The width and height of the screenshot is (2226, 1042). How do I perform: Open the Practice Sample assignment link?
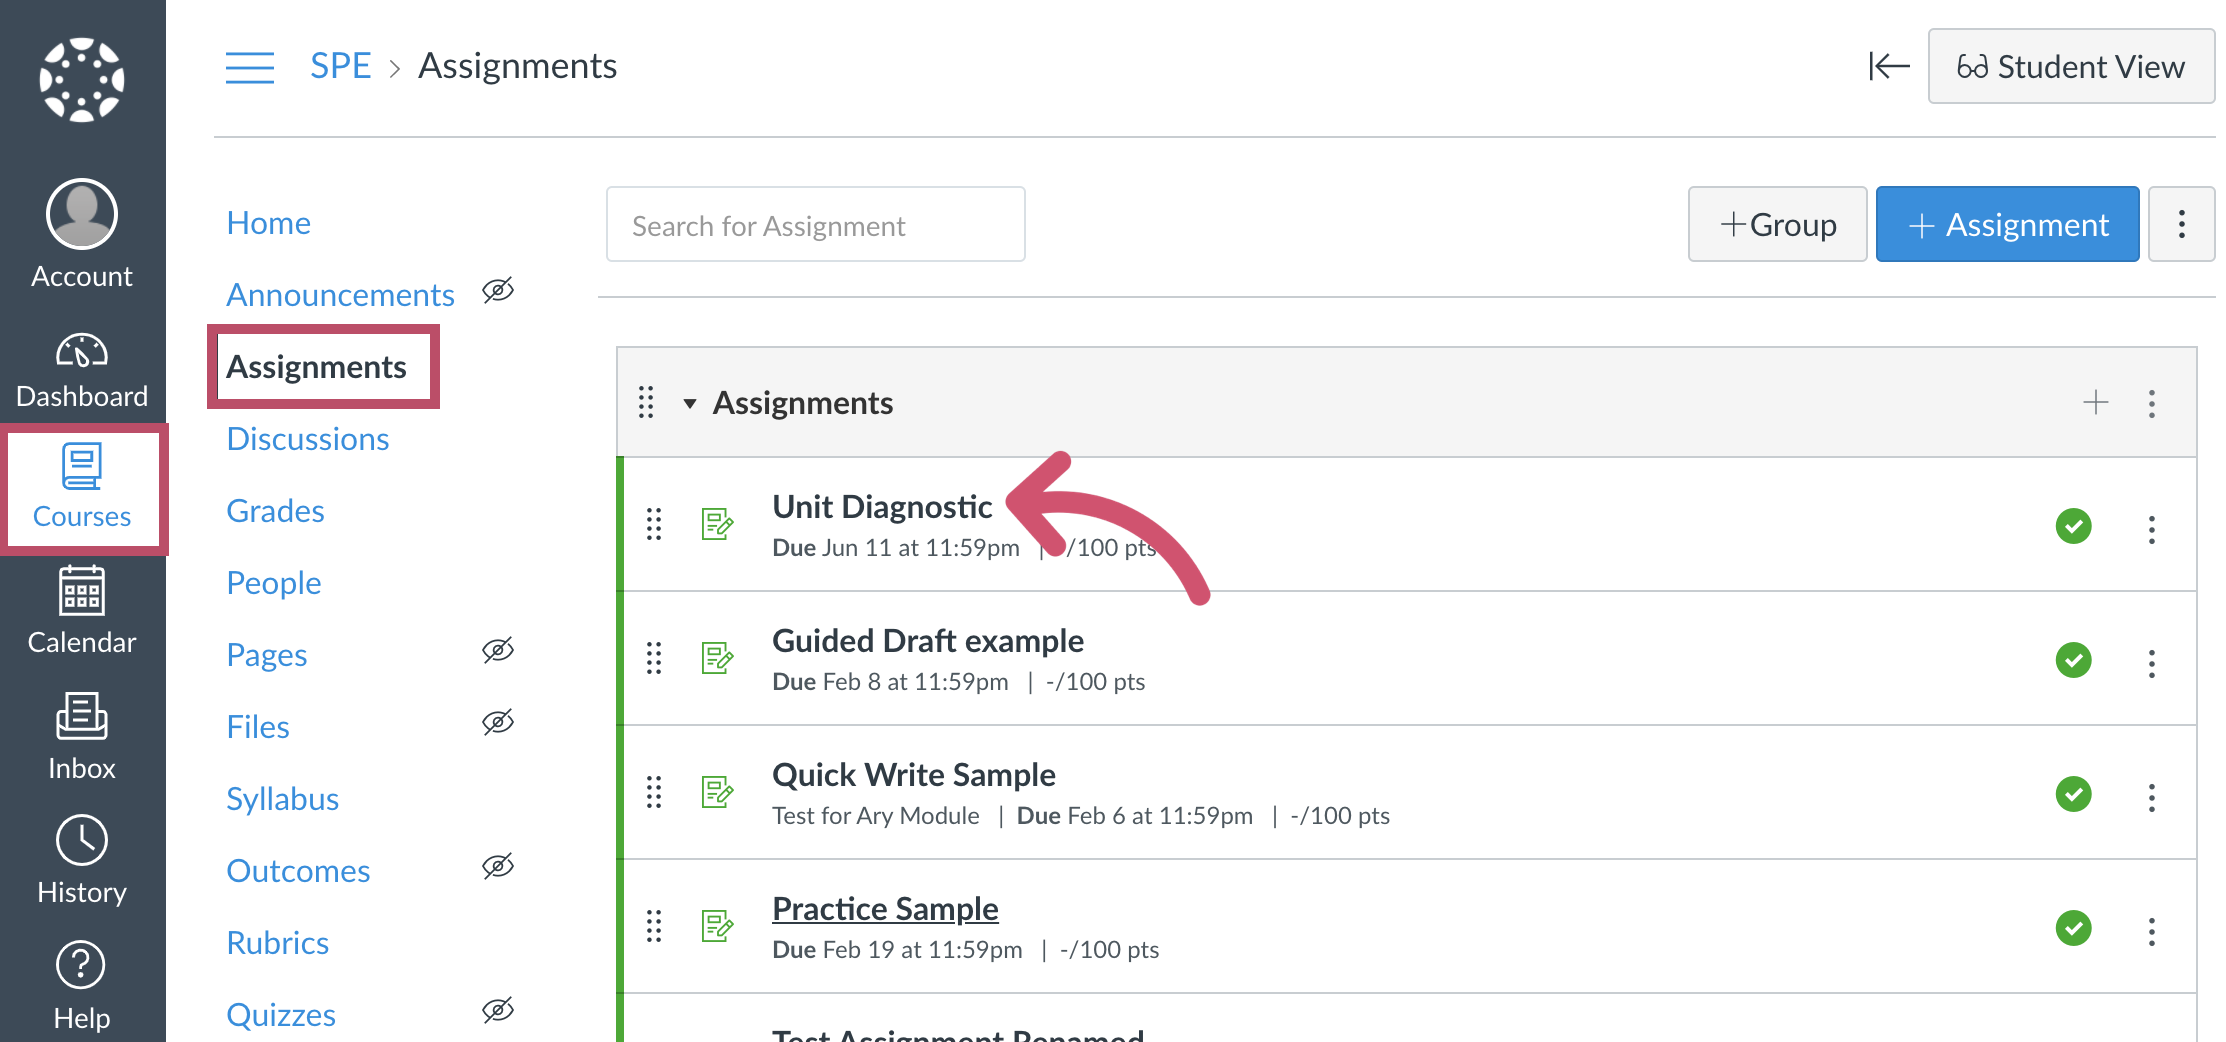coord(885,909)
